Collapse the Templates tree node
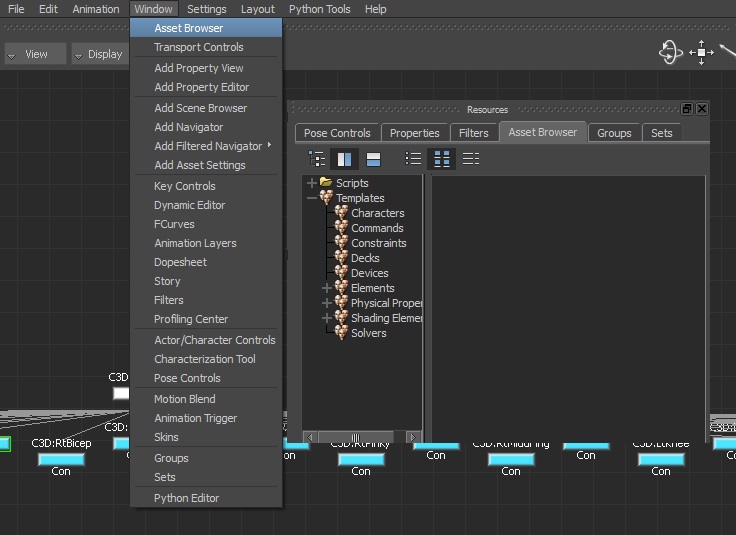This screenshot has width=736, height=535. click(x=312, y=198)
